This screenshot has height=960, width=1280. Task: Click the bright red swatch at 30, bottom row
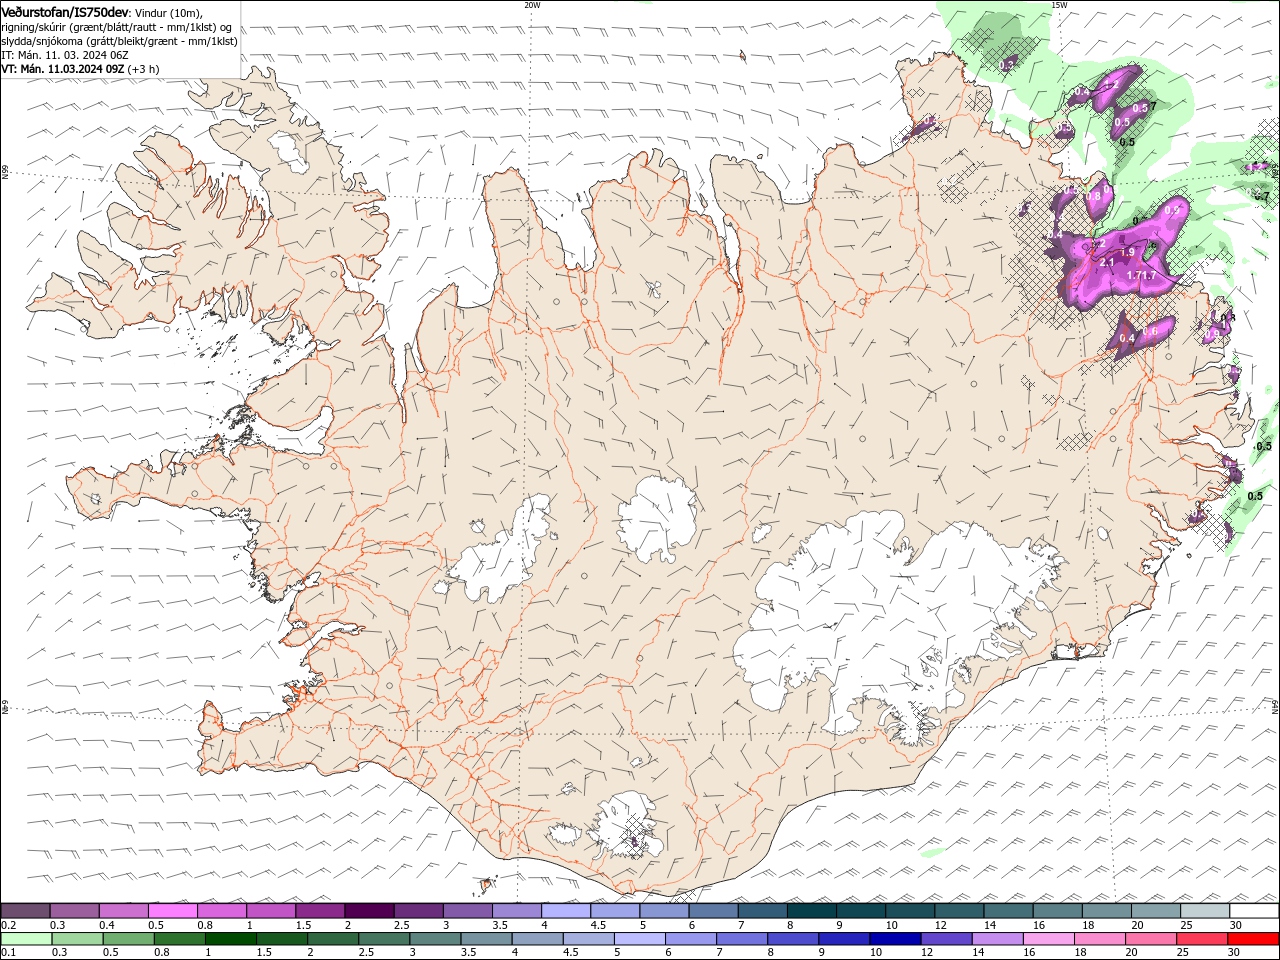click(1254, 939)
